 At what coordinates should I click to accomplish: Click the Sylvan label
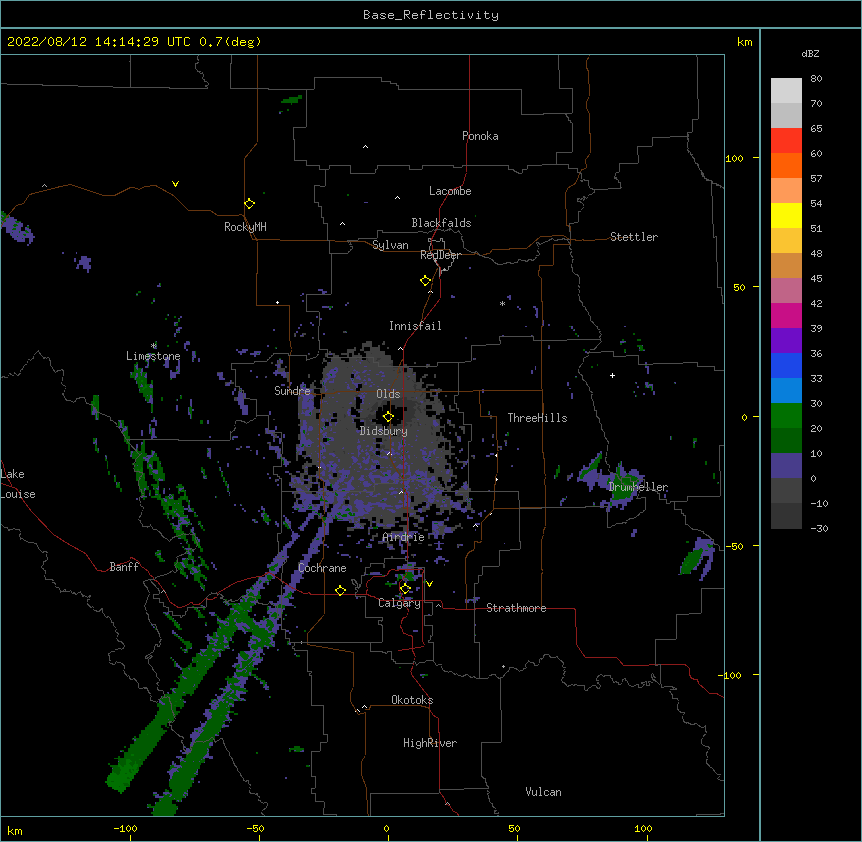pos(390,245)
